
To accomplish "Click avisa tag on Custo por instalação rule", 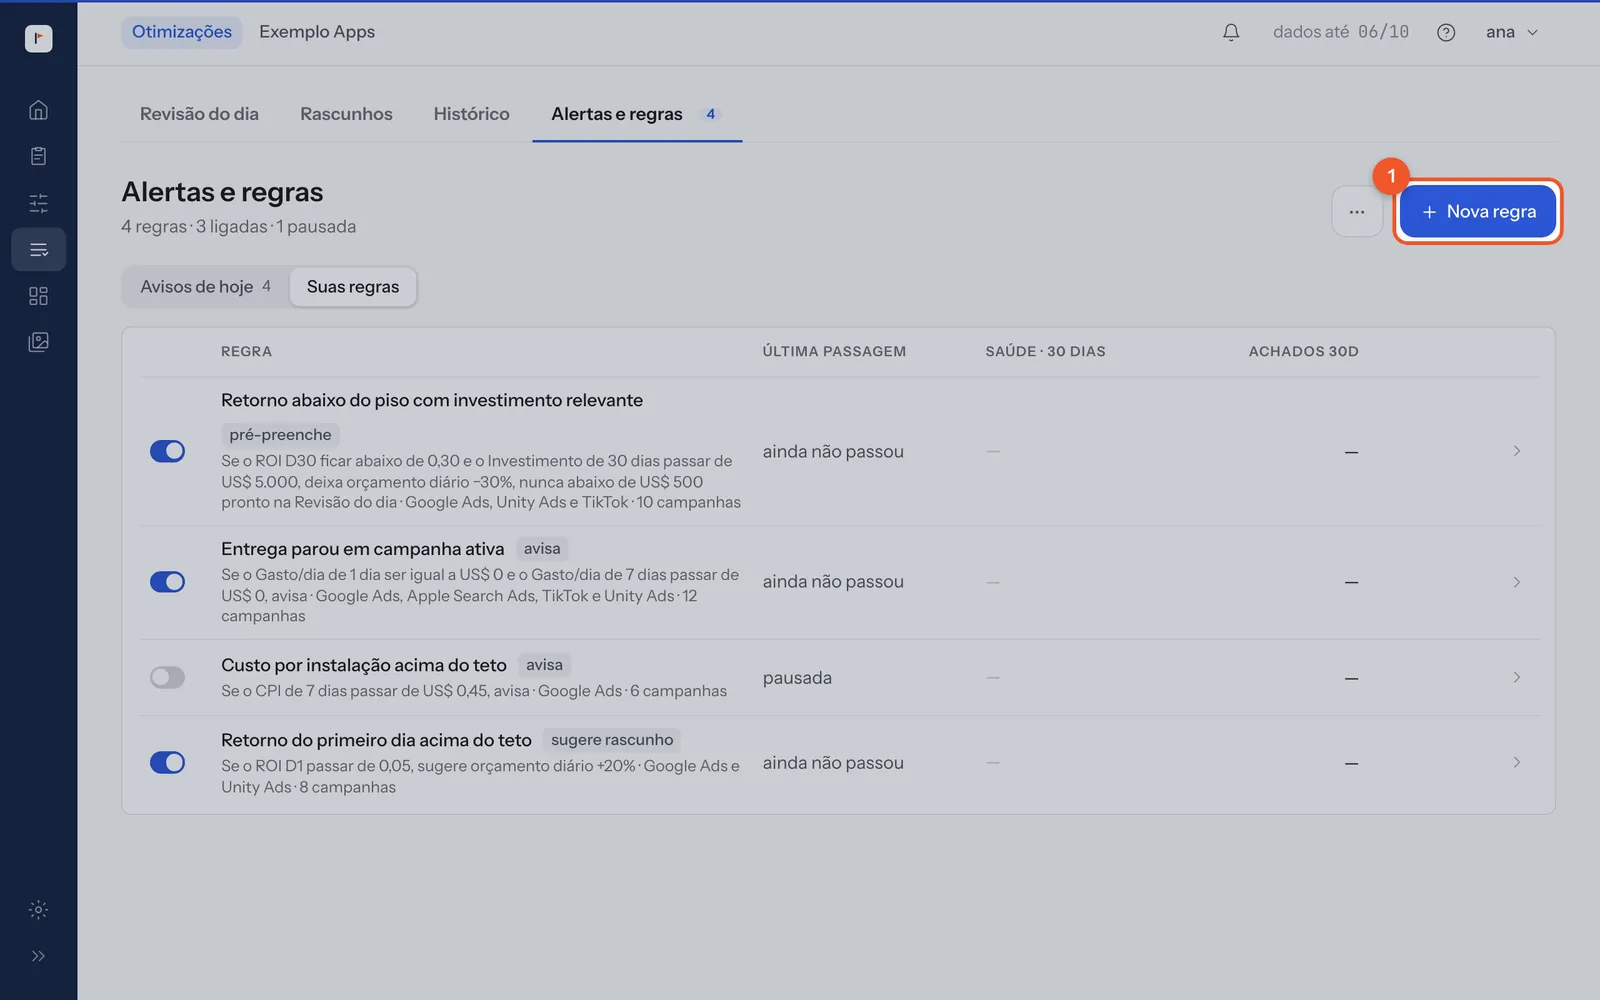I will coord(544,665).
